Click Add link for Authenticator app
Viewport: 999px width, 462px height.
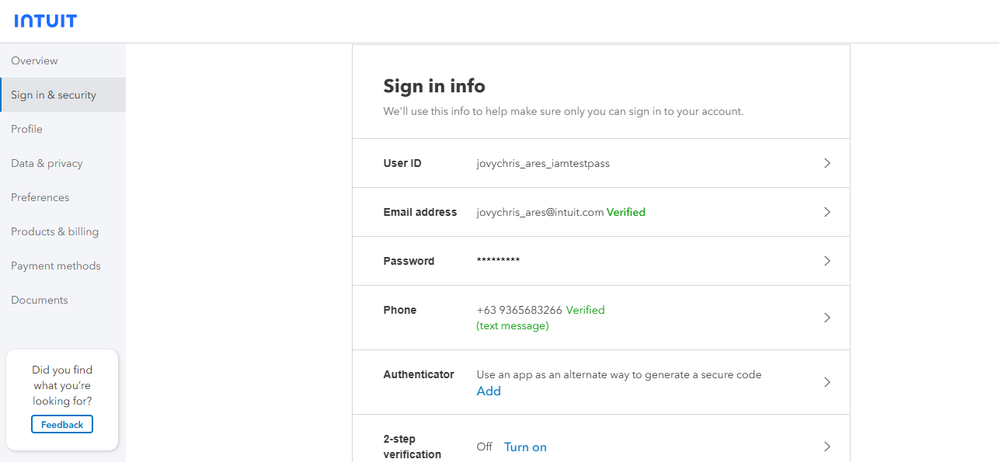489,391
